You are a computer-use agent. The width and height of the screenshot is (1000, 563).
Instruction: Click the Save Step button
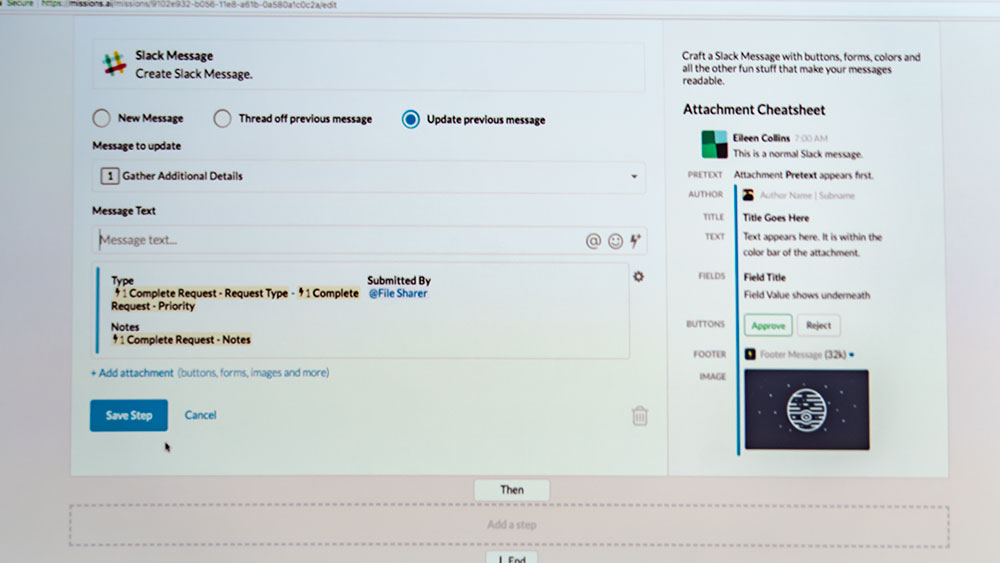(129, 415)
